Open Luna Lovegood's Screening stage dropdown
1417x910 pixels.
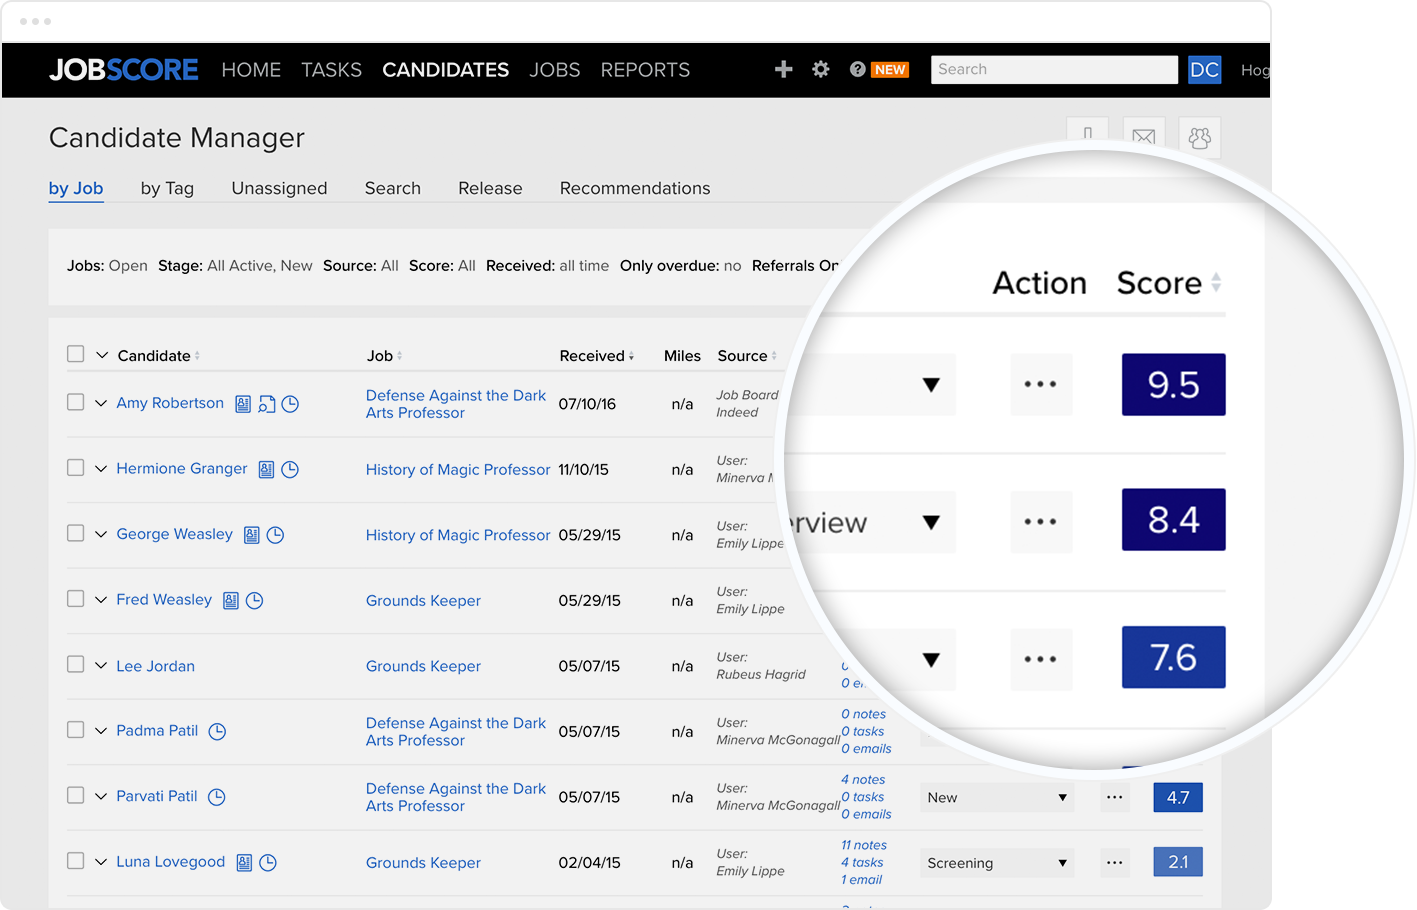point(997,862)
